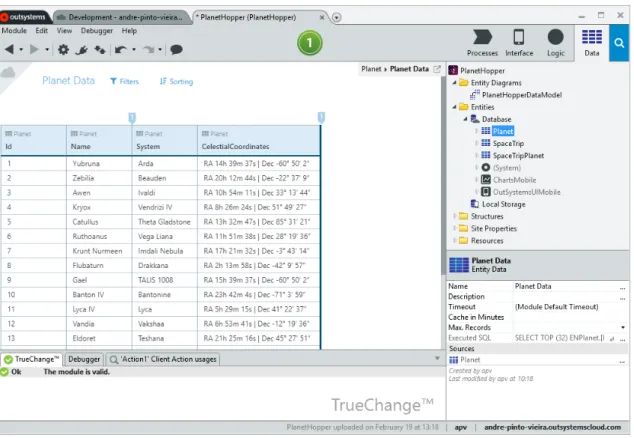
Task: Switch to the Processes layer
Action: point(482,43)
